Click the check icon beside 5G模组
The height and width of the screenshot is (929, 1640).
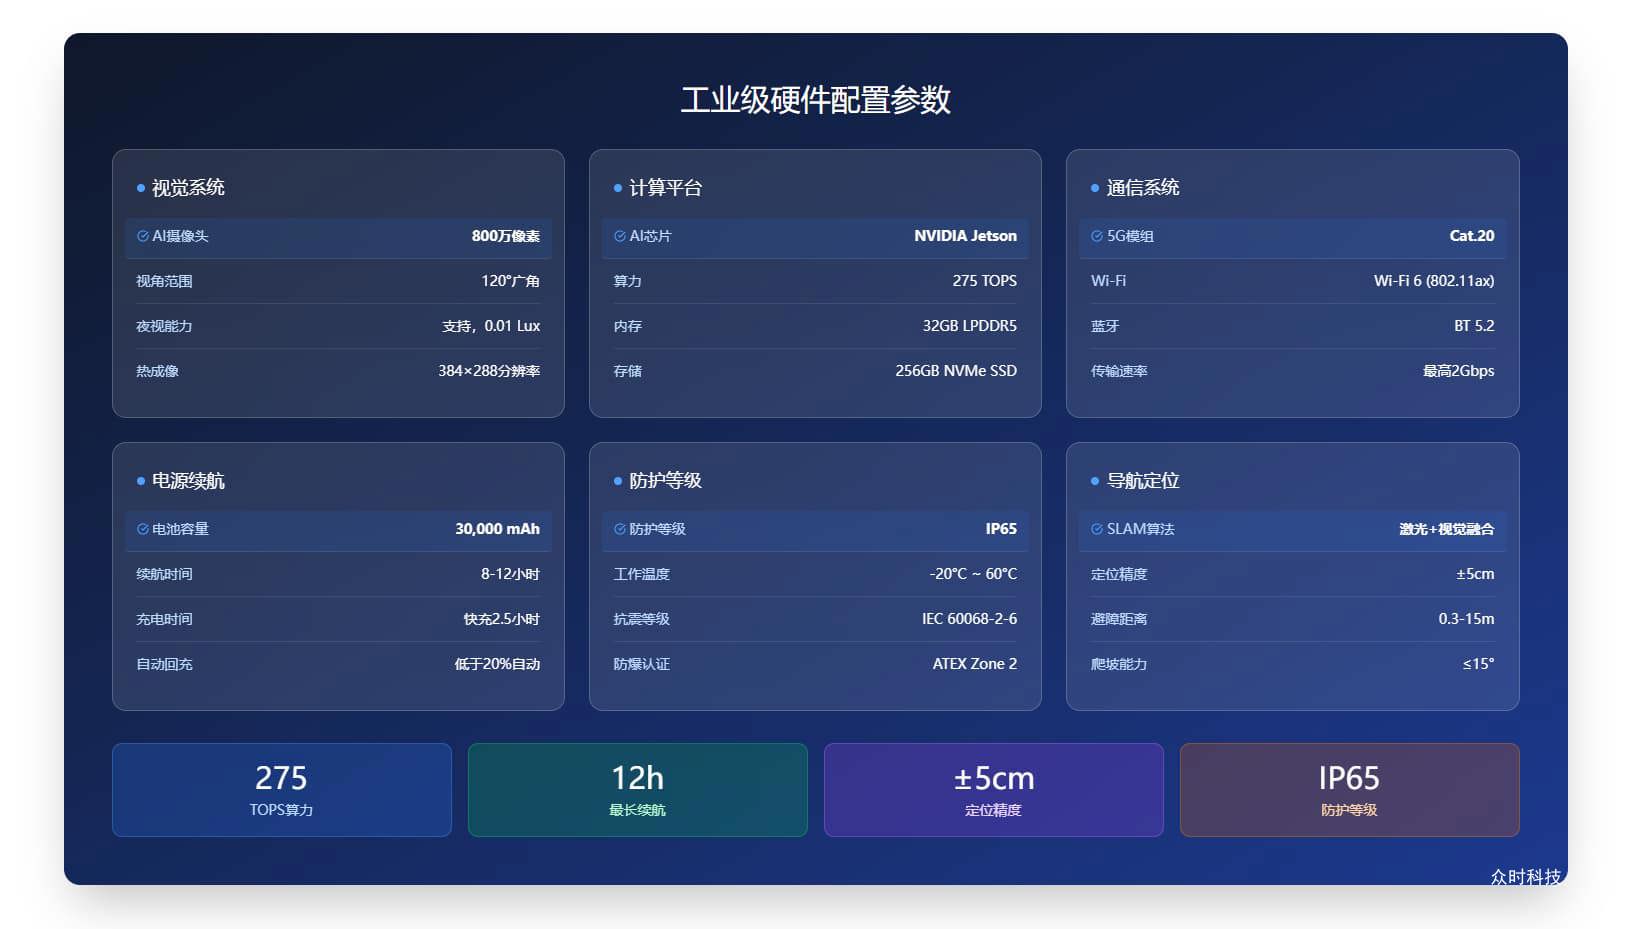1097,236
